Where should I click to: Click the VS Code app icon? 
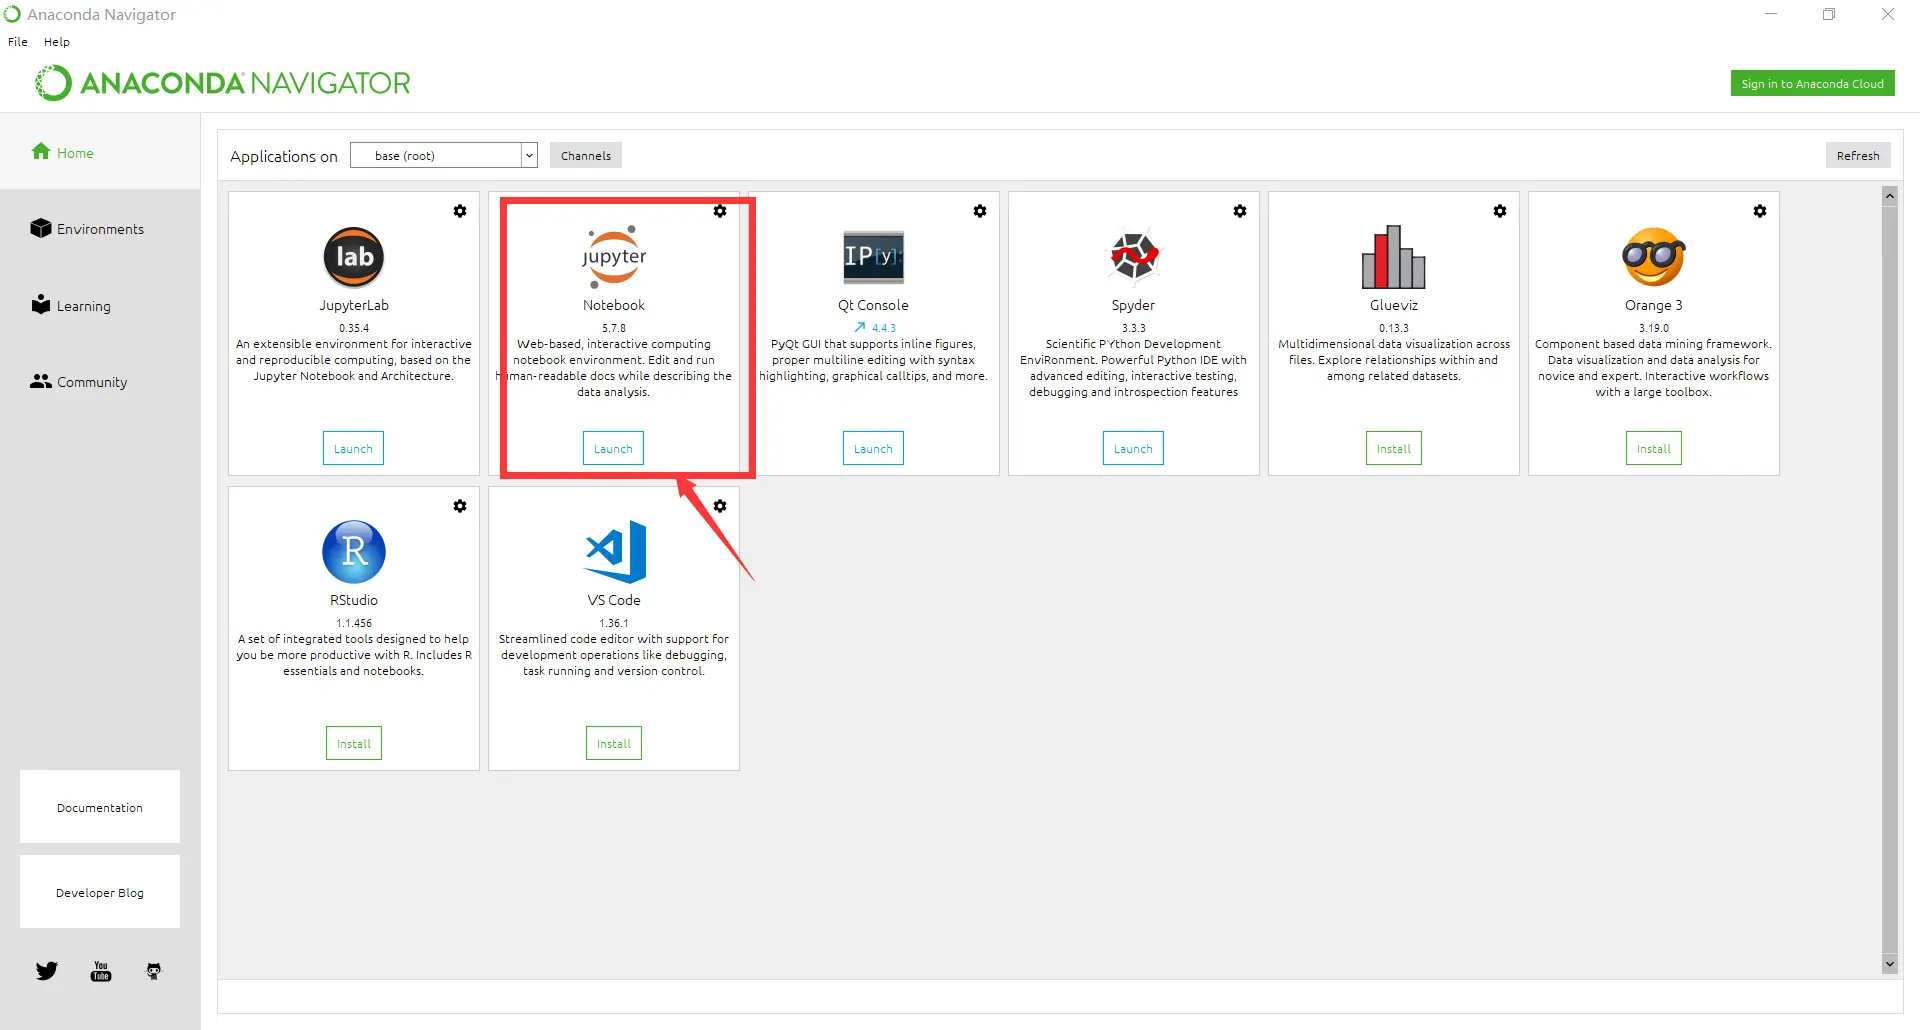pyautogui.click(x=615, y=552)
